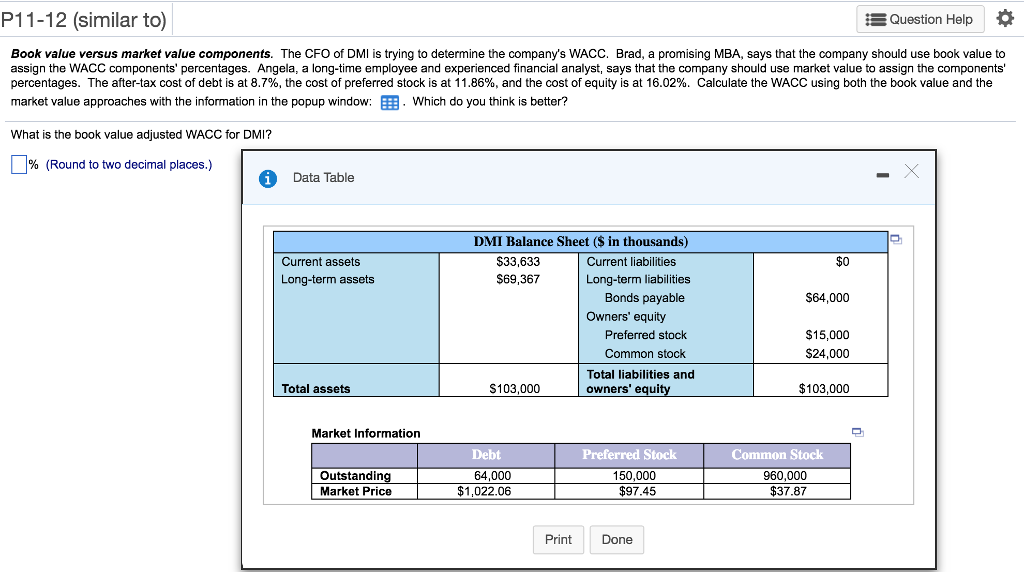Select the Common stock value $24,000
The width and height of the screenshot is (1024, 572).
point(827,354)
